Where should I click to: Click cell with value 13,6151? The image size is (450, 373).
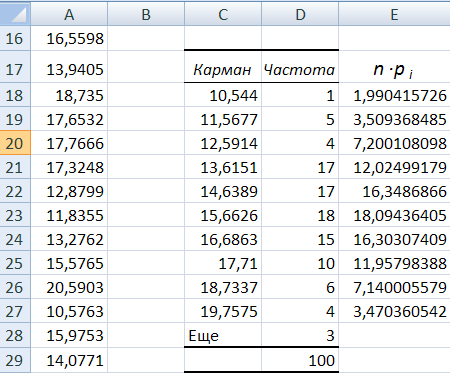tap(223, 167)
